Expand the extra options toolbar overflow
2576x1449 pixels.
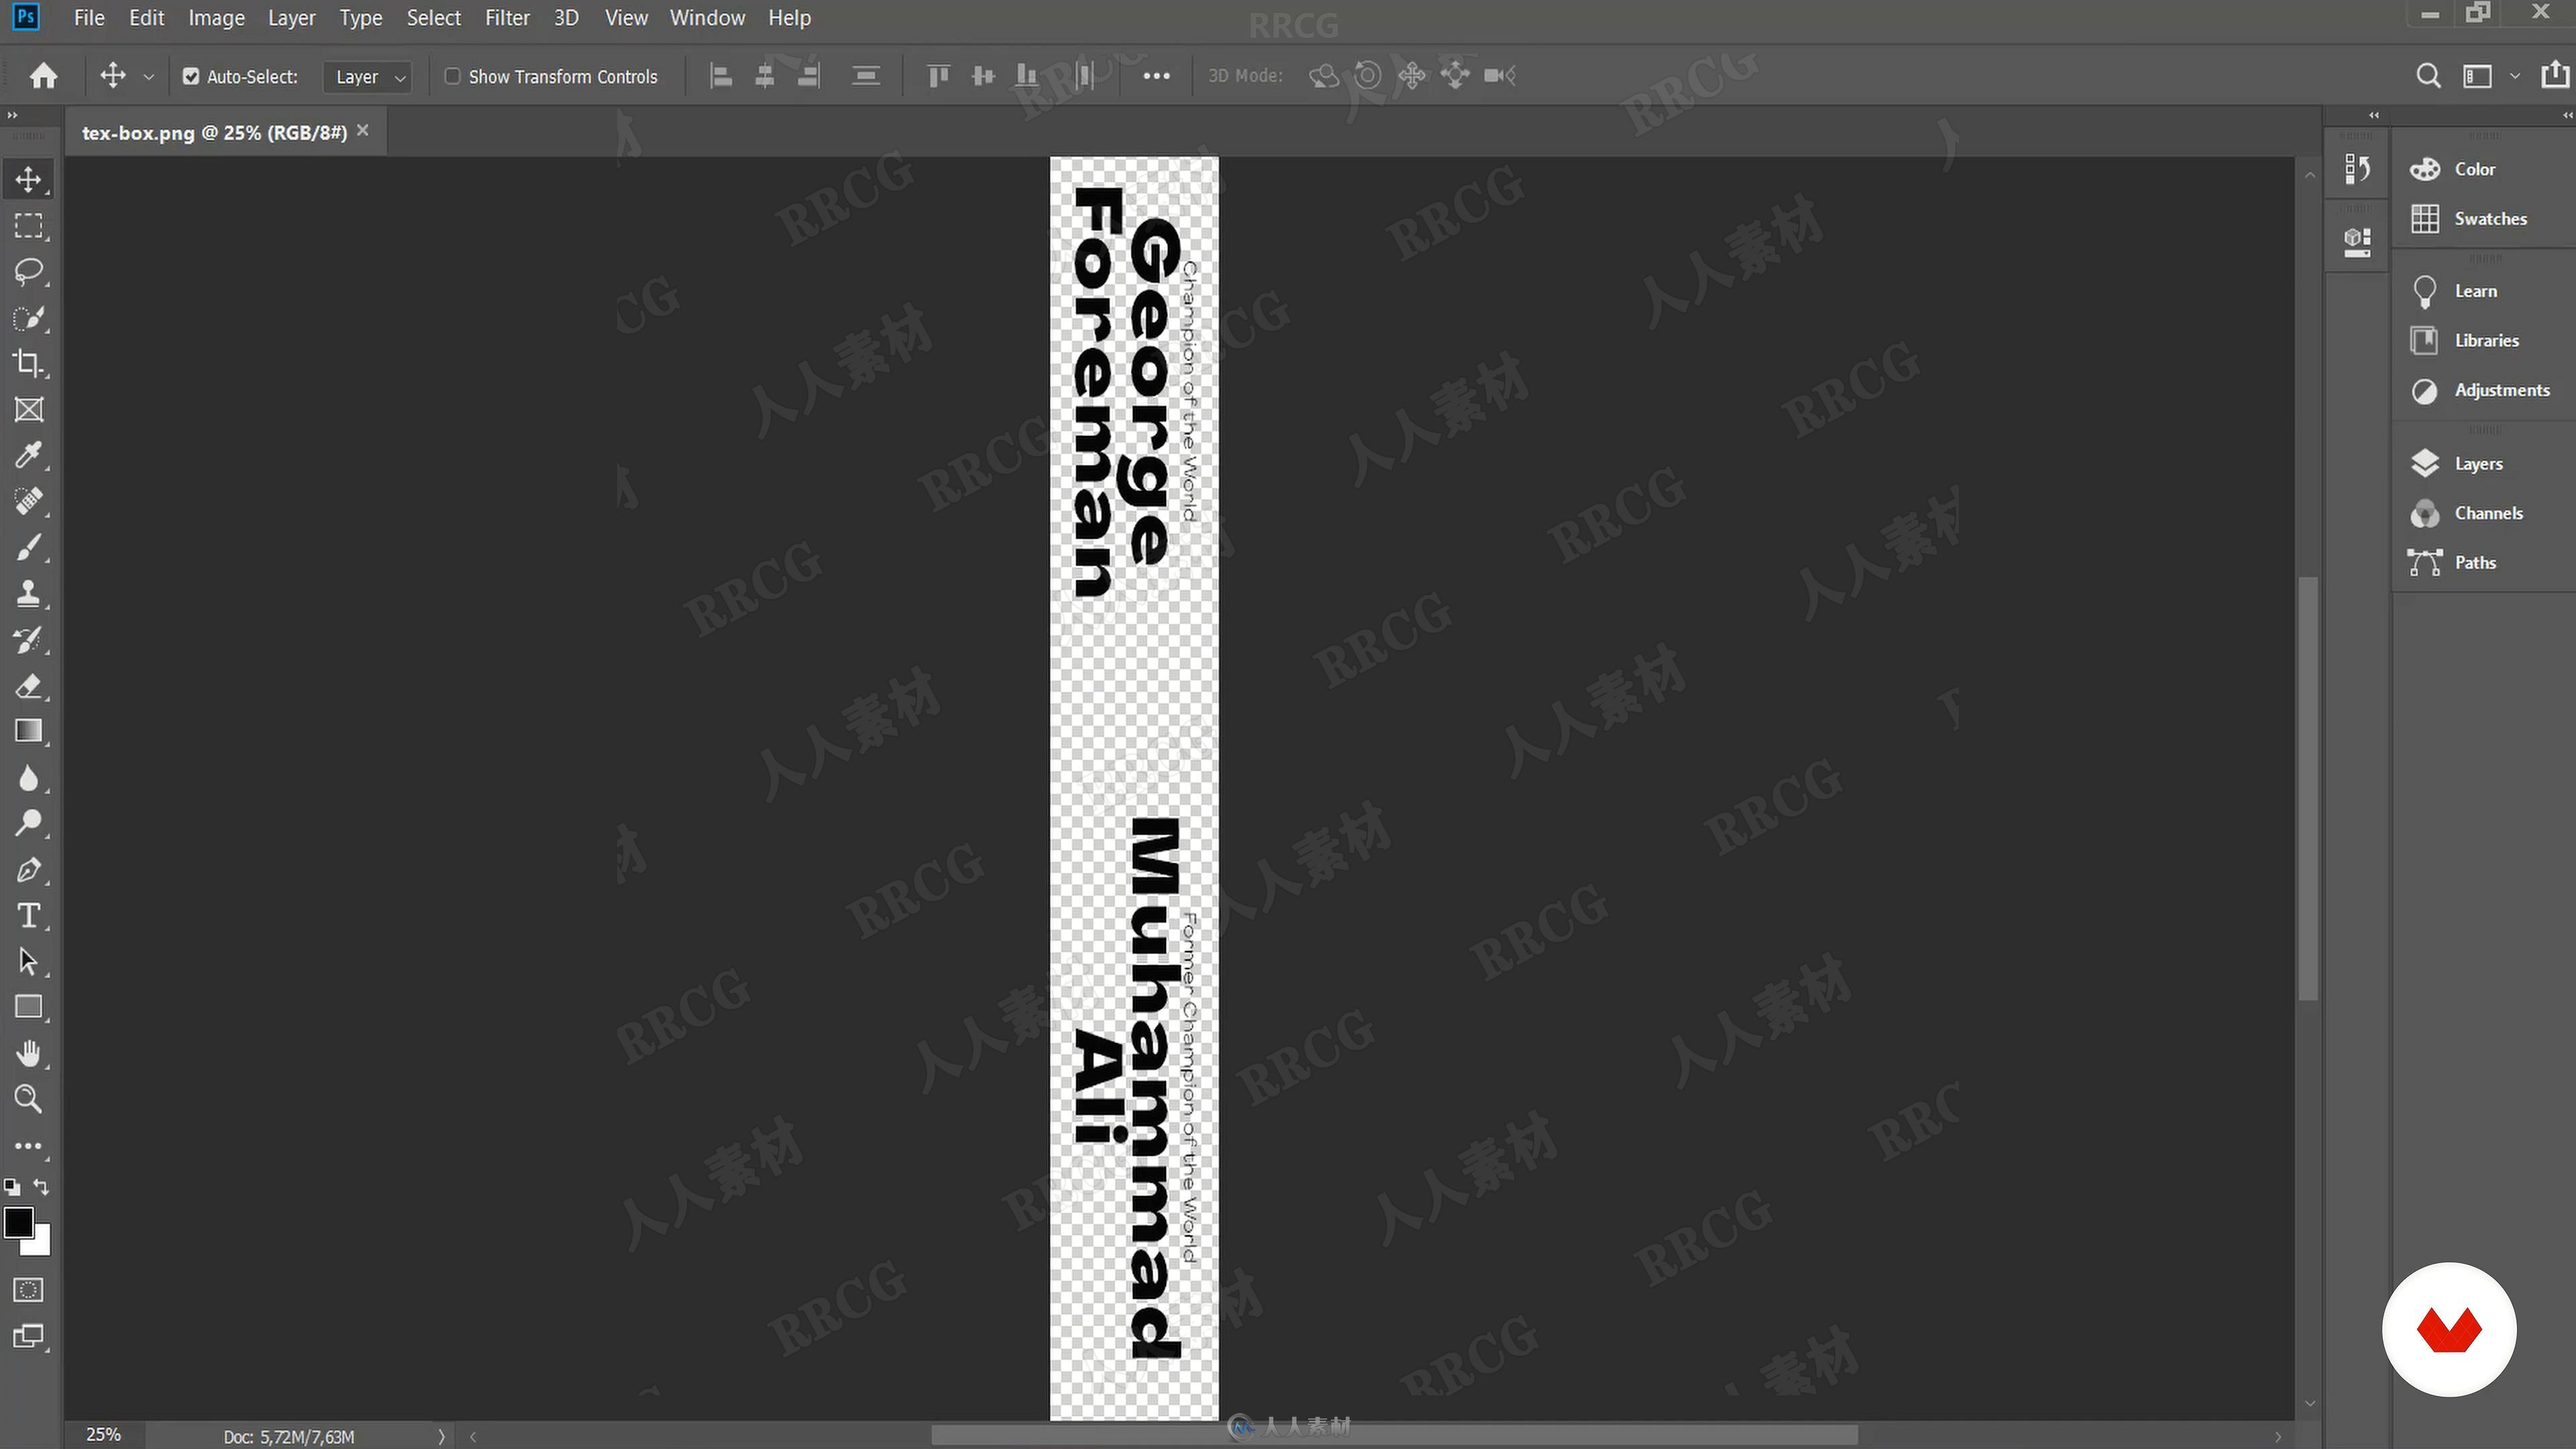tap(1157, 74)
